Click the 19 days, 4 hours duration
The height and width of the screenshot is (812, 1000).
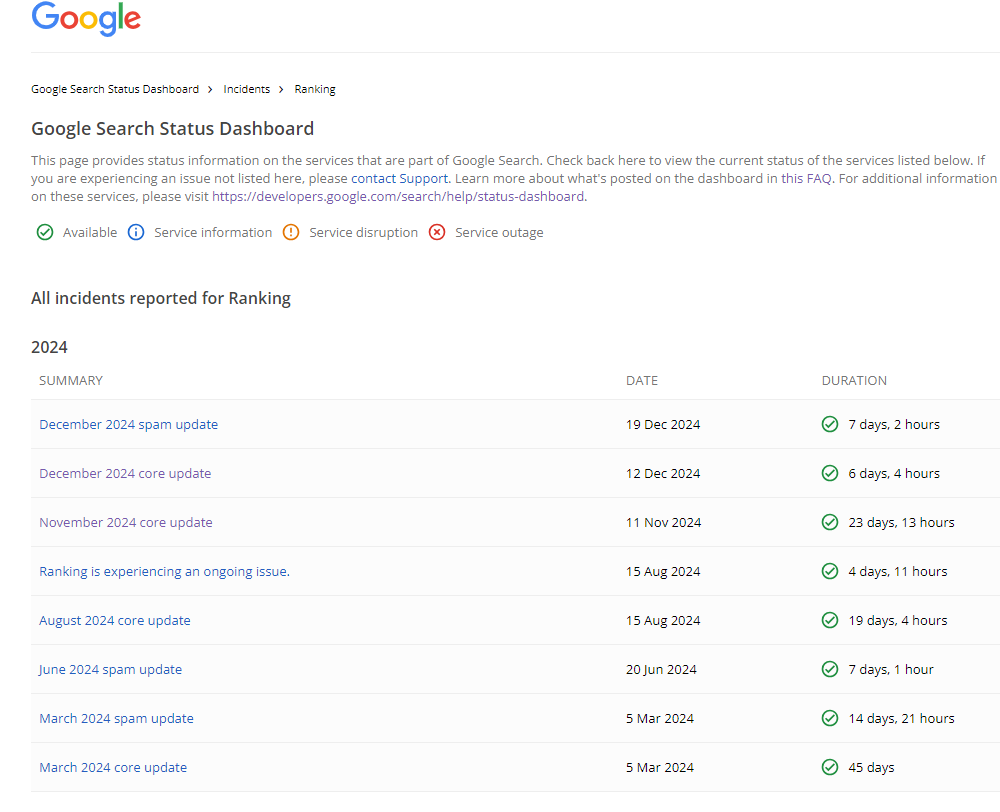pos(898,620)
